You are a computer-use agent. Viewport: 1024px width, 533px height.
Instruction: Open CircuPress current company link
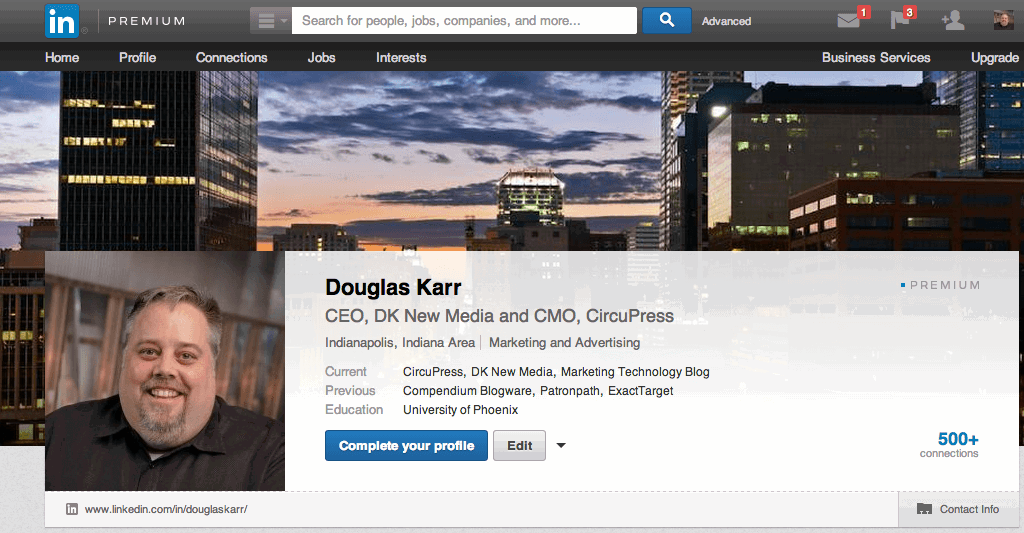[x=432, y=372]
